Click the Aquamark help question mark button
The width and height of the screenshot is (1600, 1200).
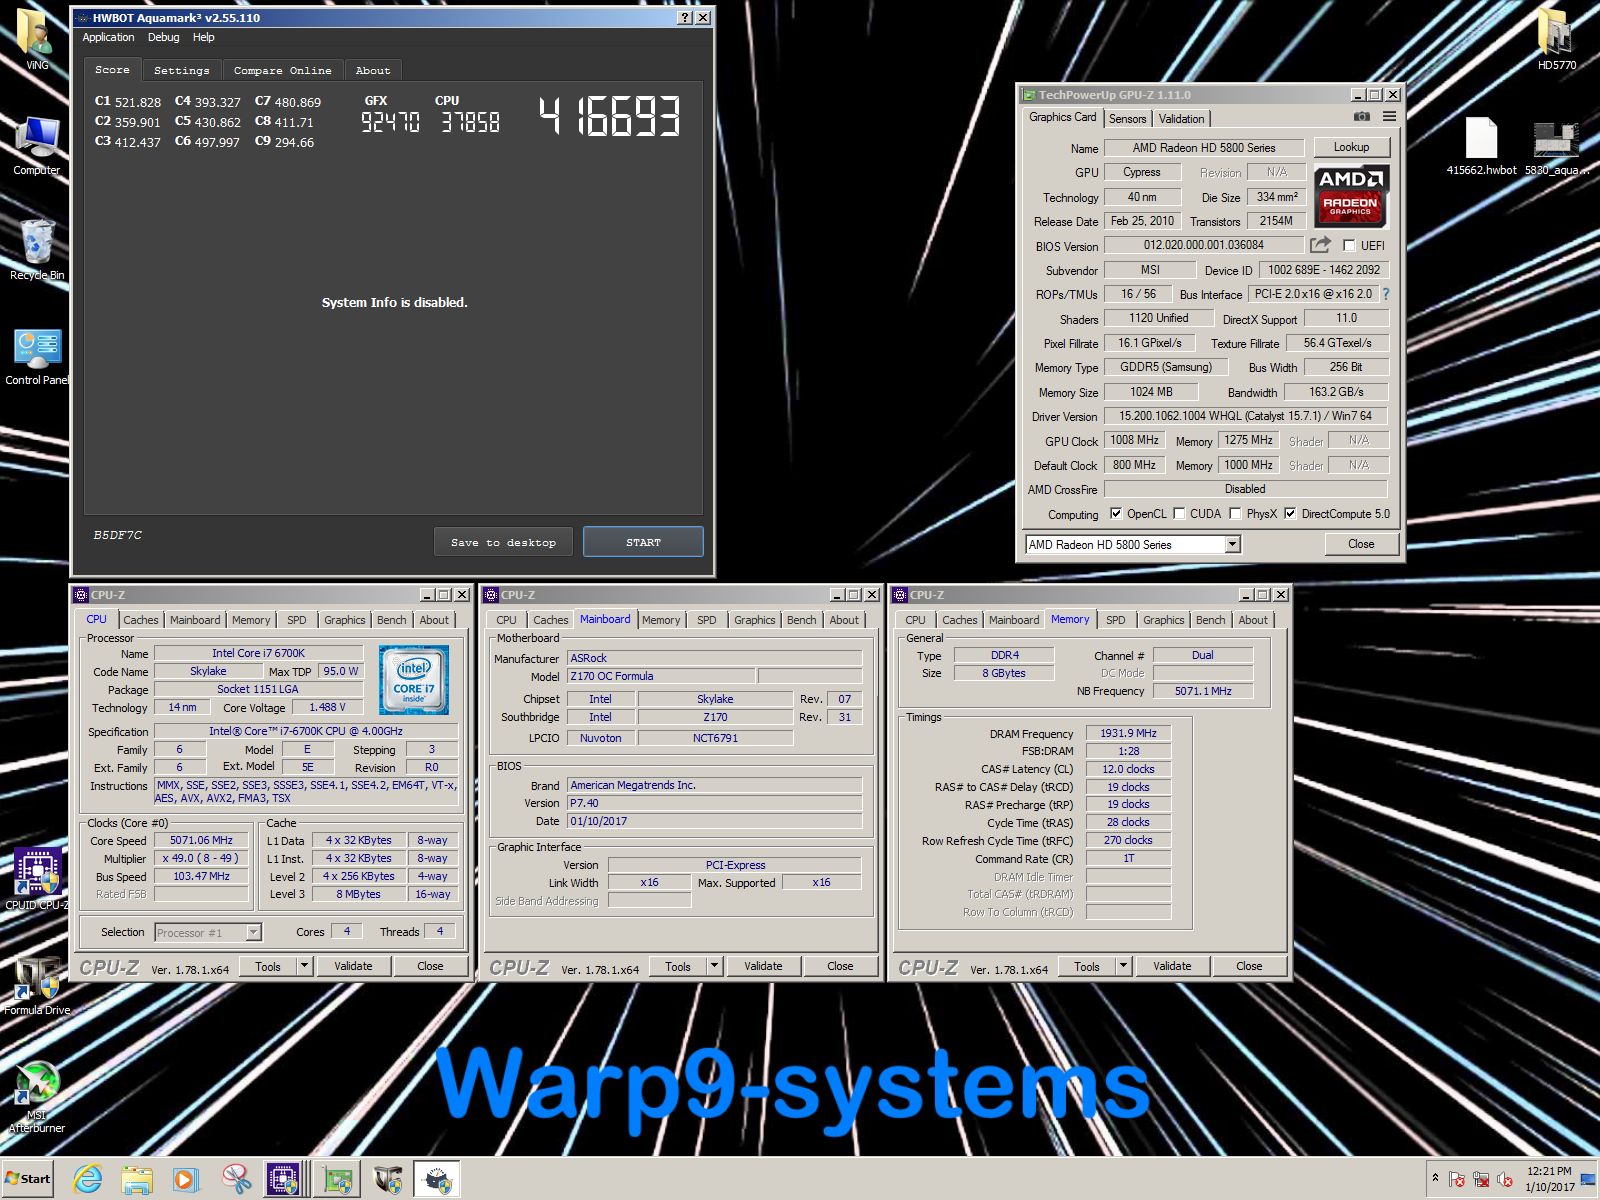pos(684,18)
